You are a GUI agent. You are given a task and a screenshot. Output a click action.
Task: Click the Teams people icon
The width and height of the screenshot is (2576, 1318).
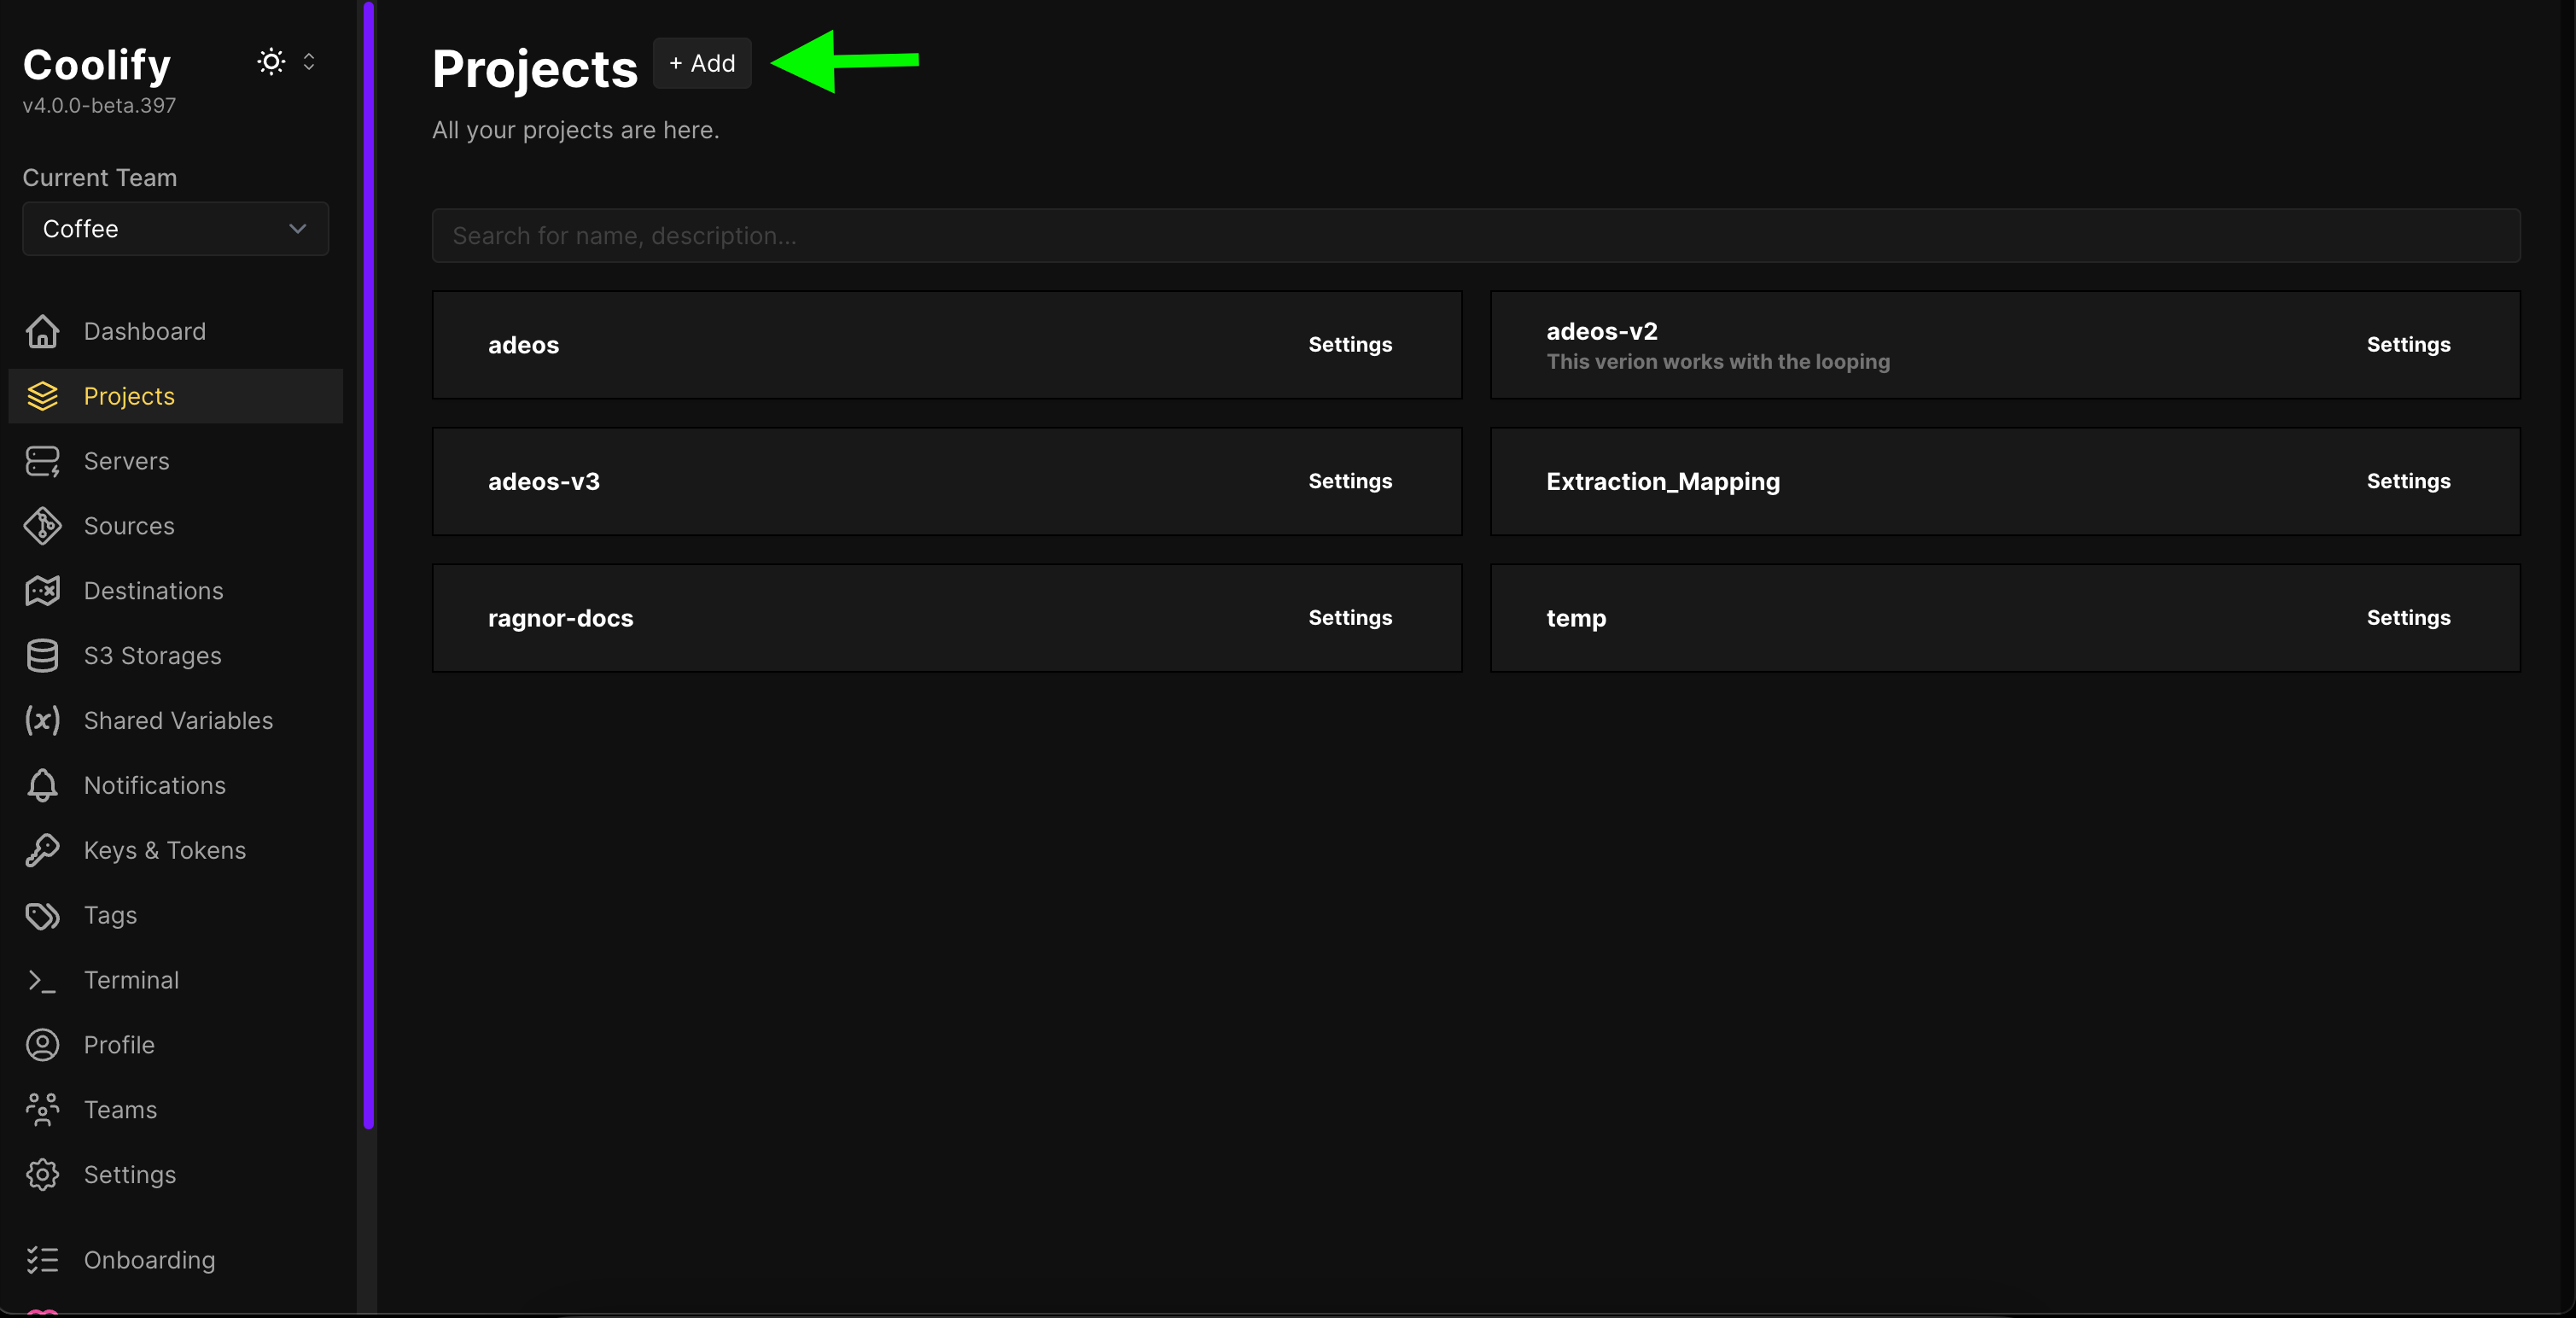pyautogui.click(x=42, y=1110)
